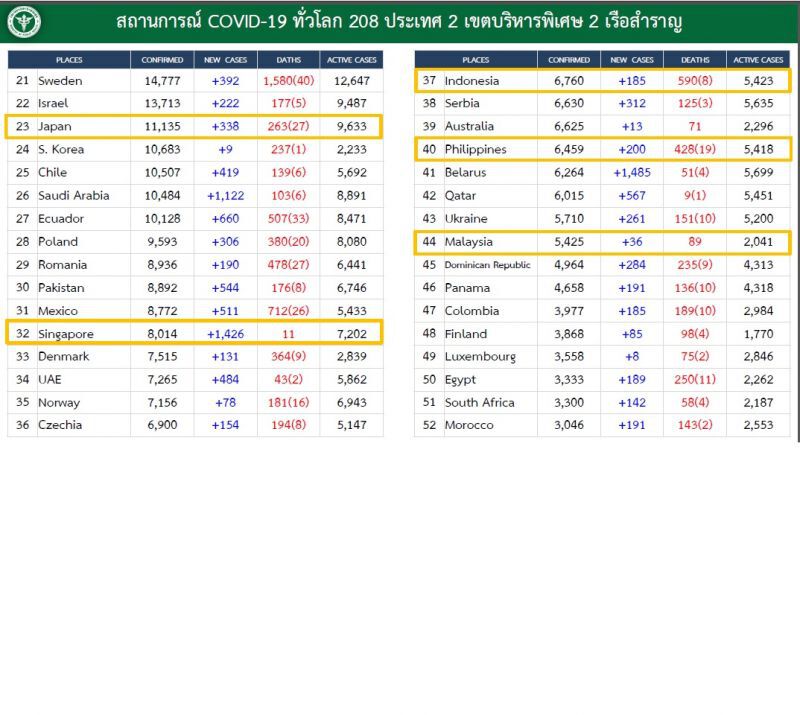Select the "DEATHS" column header
The height and width of the screenshot is (715, 800).
[x=695, y=60]
